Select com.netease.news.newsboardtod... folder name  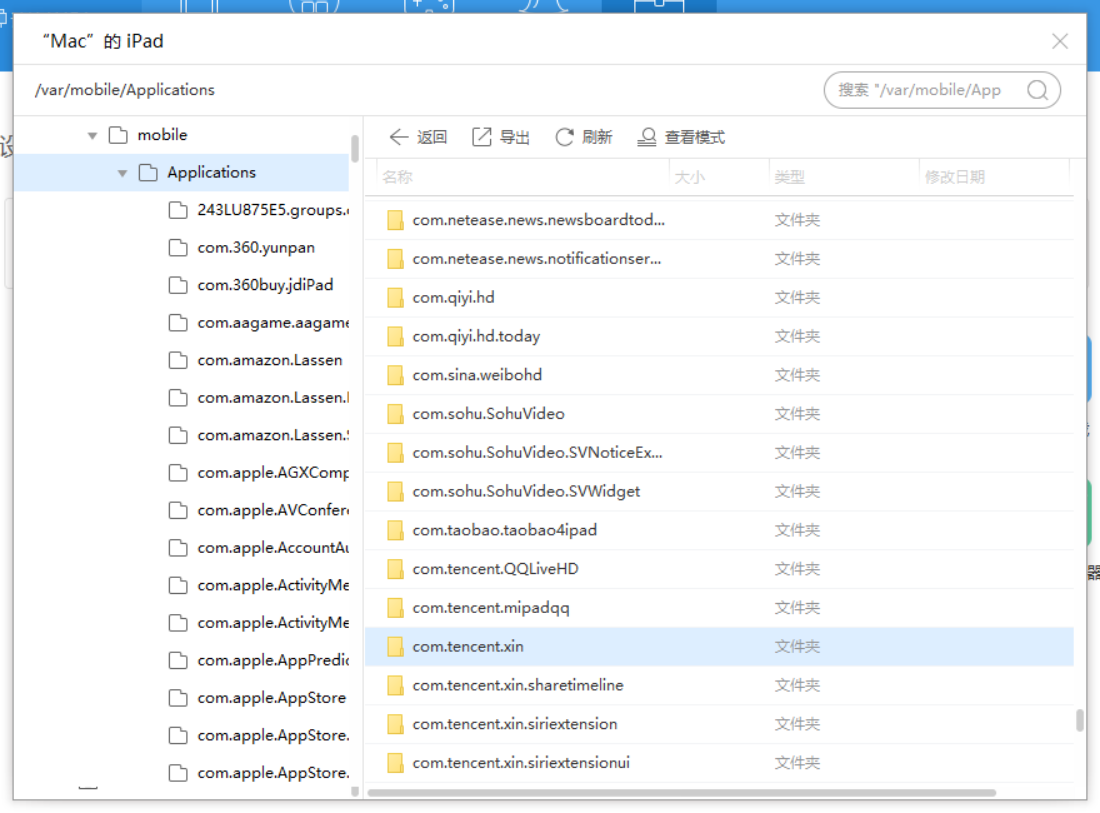pos(539,220)
